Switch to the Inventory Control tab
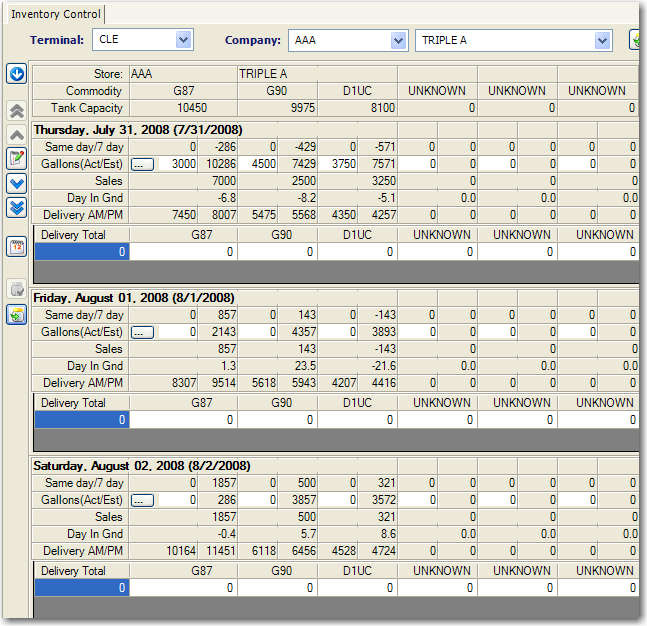The width and height of the screenshot is (647, 626). point(54,14)
